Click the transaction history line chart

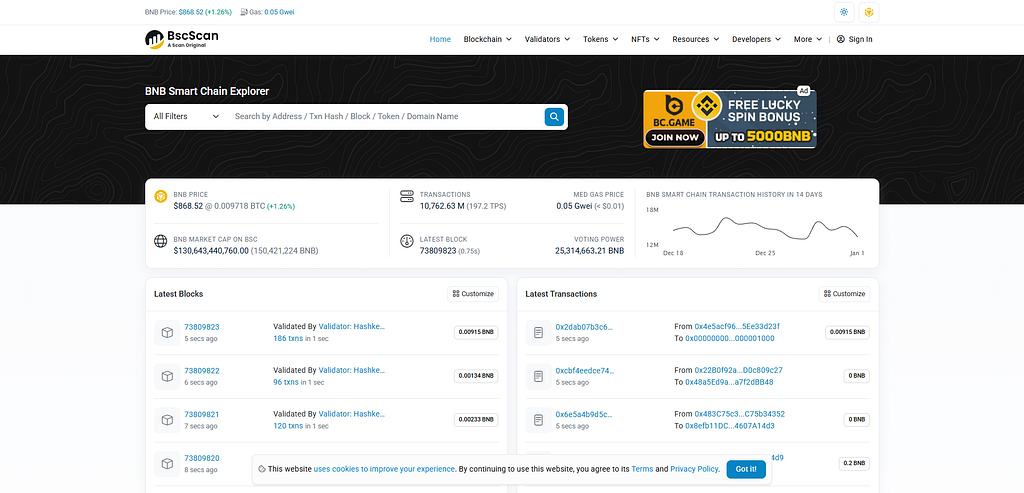[765, 229]
